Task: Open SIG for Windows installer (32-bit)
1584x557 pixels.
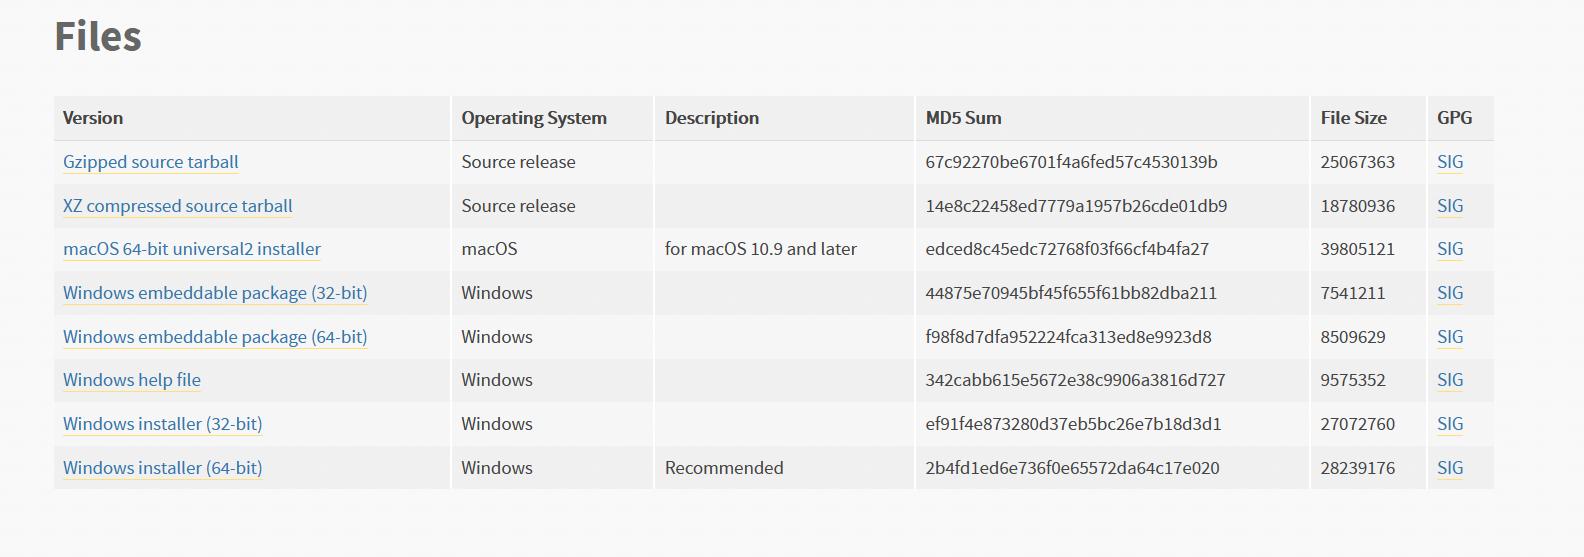Action: 1449,424
